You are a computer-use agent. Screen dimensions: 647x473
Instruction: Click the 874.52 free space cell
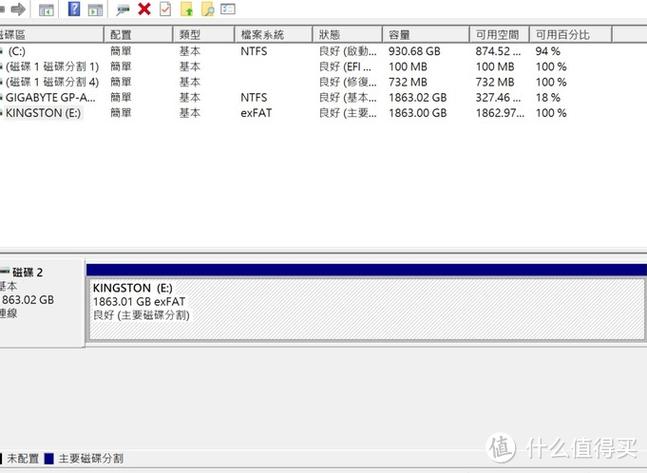pos(498,51)
